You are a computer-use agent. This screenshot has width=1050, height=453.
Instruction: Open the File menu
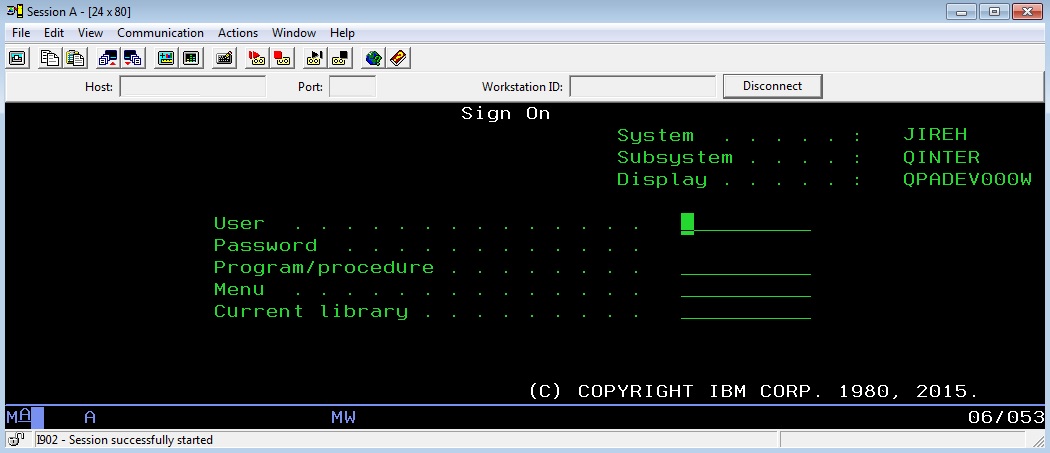(21, 33)
